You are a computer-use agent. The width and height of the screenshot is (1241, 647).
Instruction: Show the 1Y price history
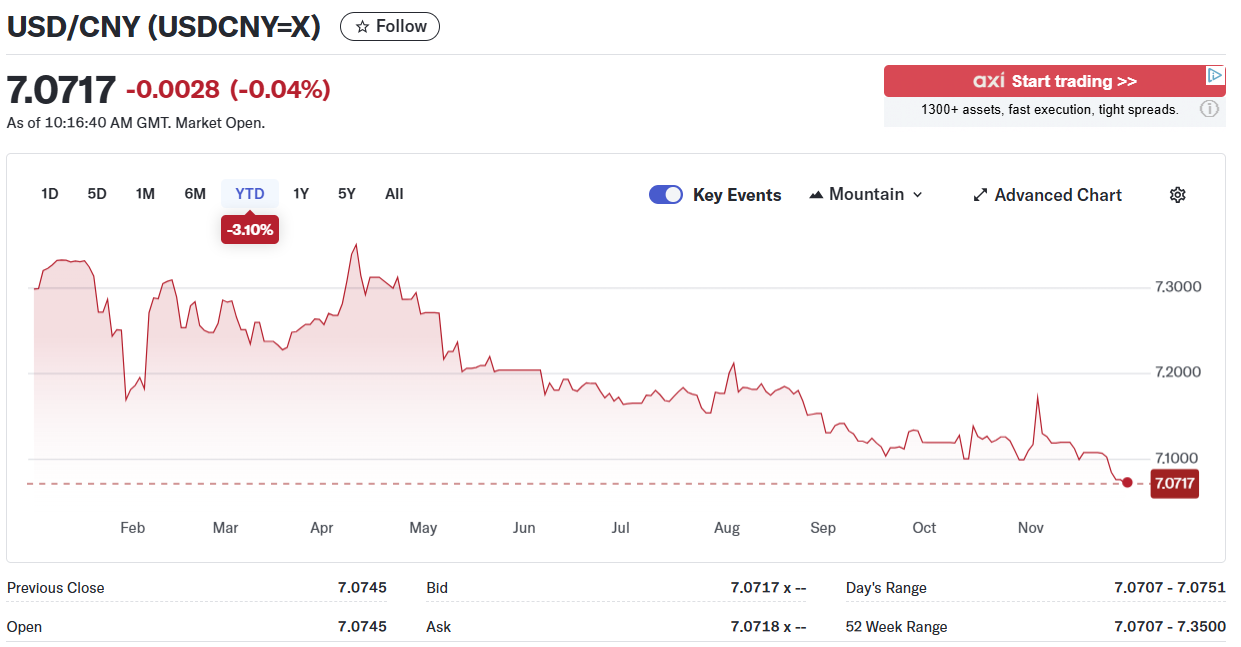pos(301,194)
